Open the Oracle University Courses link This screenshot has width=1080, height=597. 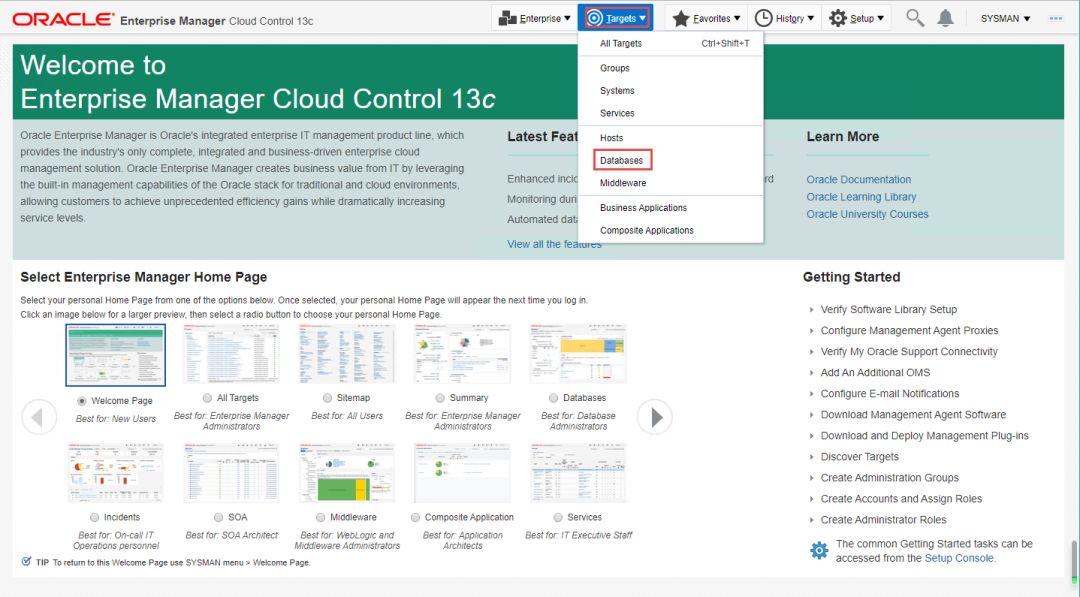click(x=867, y=214)
